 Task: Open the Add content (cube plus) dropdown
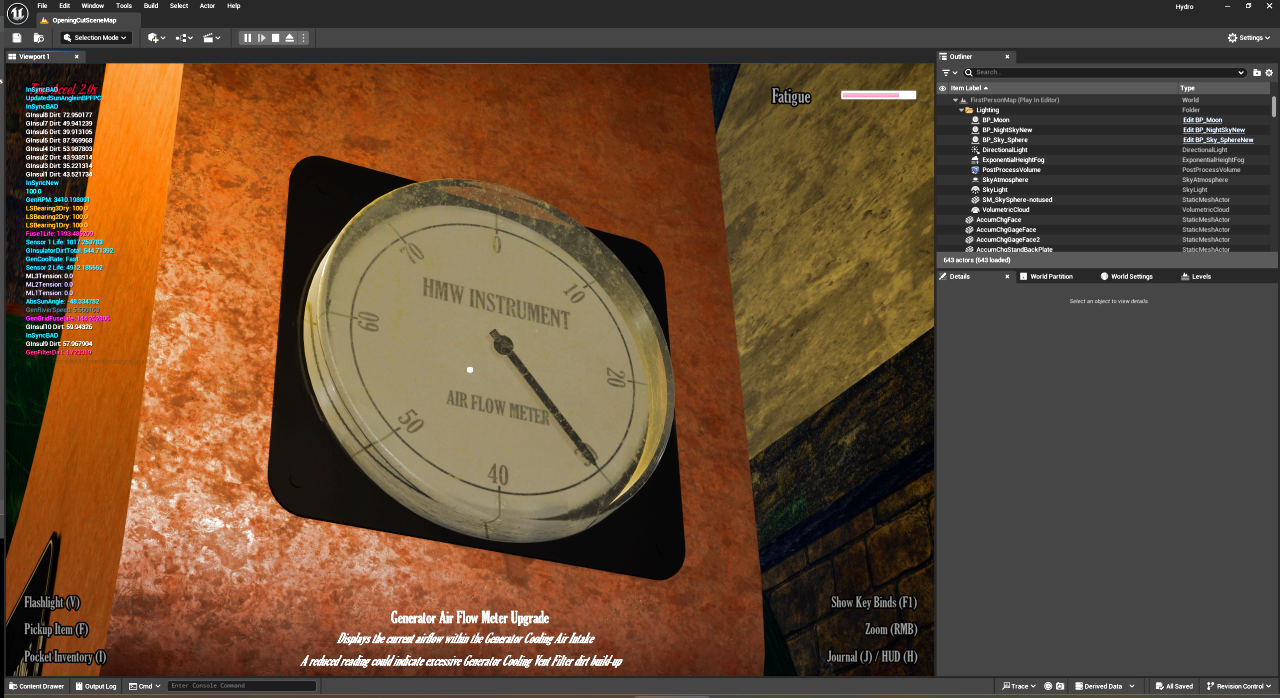tap(157, 38)
